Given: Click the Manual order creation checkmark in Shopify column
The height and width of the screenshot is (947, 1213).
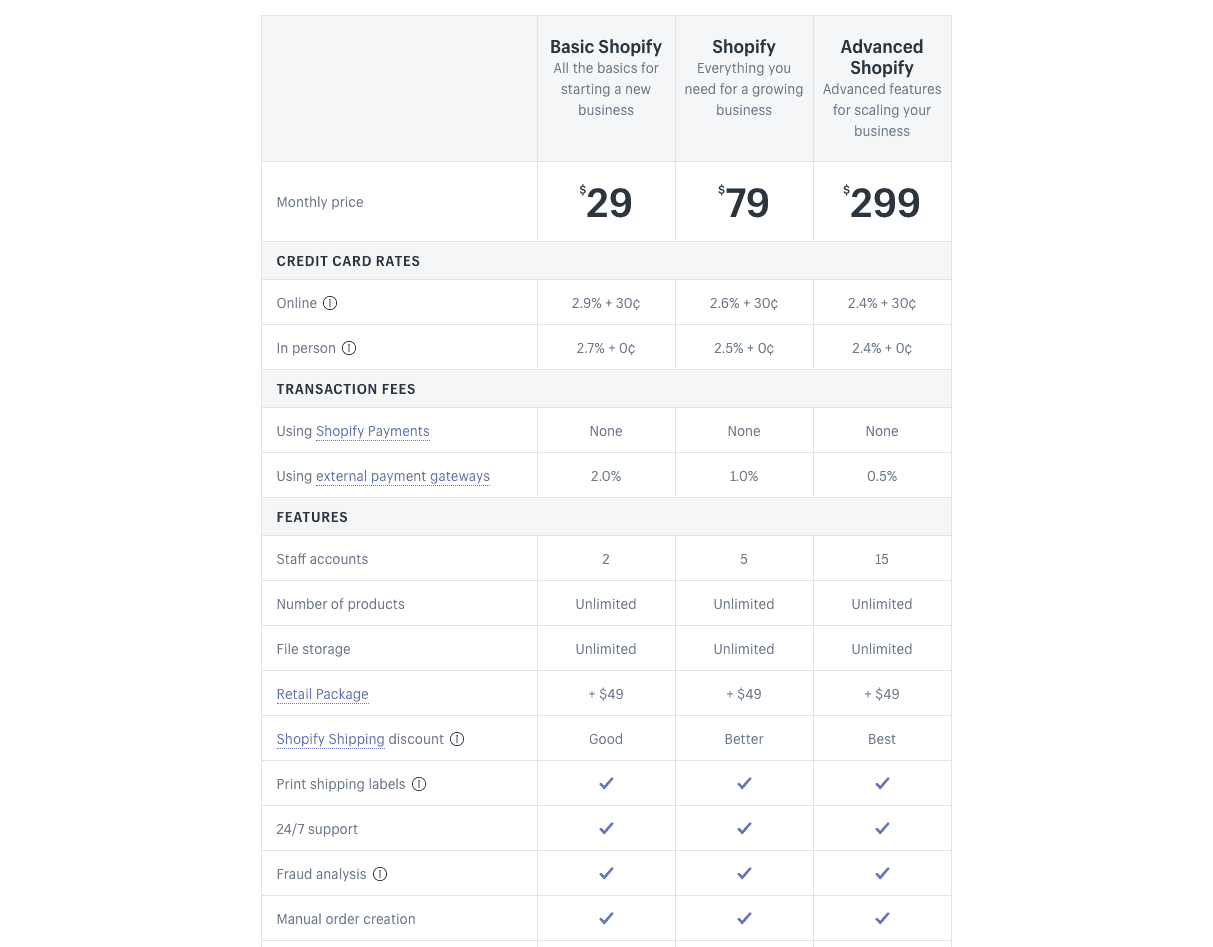Looking at the screenshot, I should pyautogui.click(x=744, y=918).
